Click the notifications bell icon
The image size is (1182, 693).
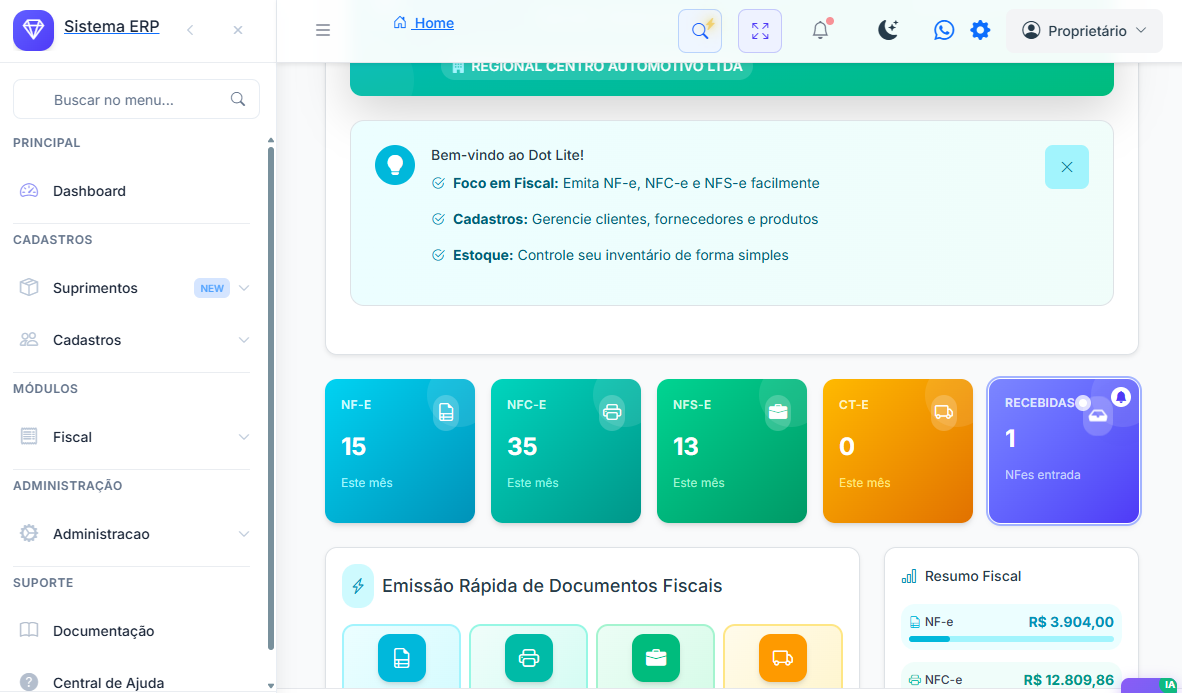click(820, 30)
